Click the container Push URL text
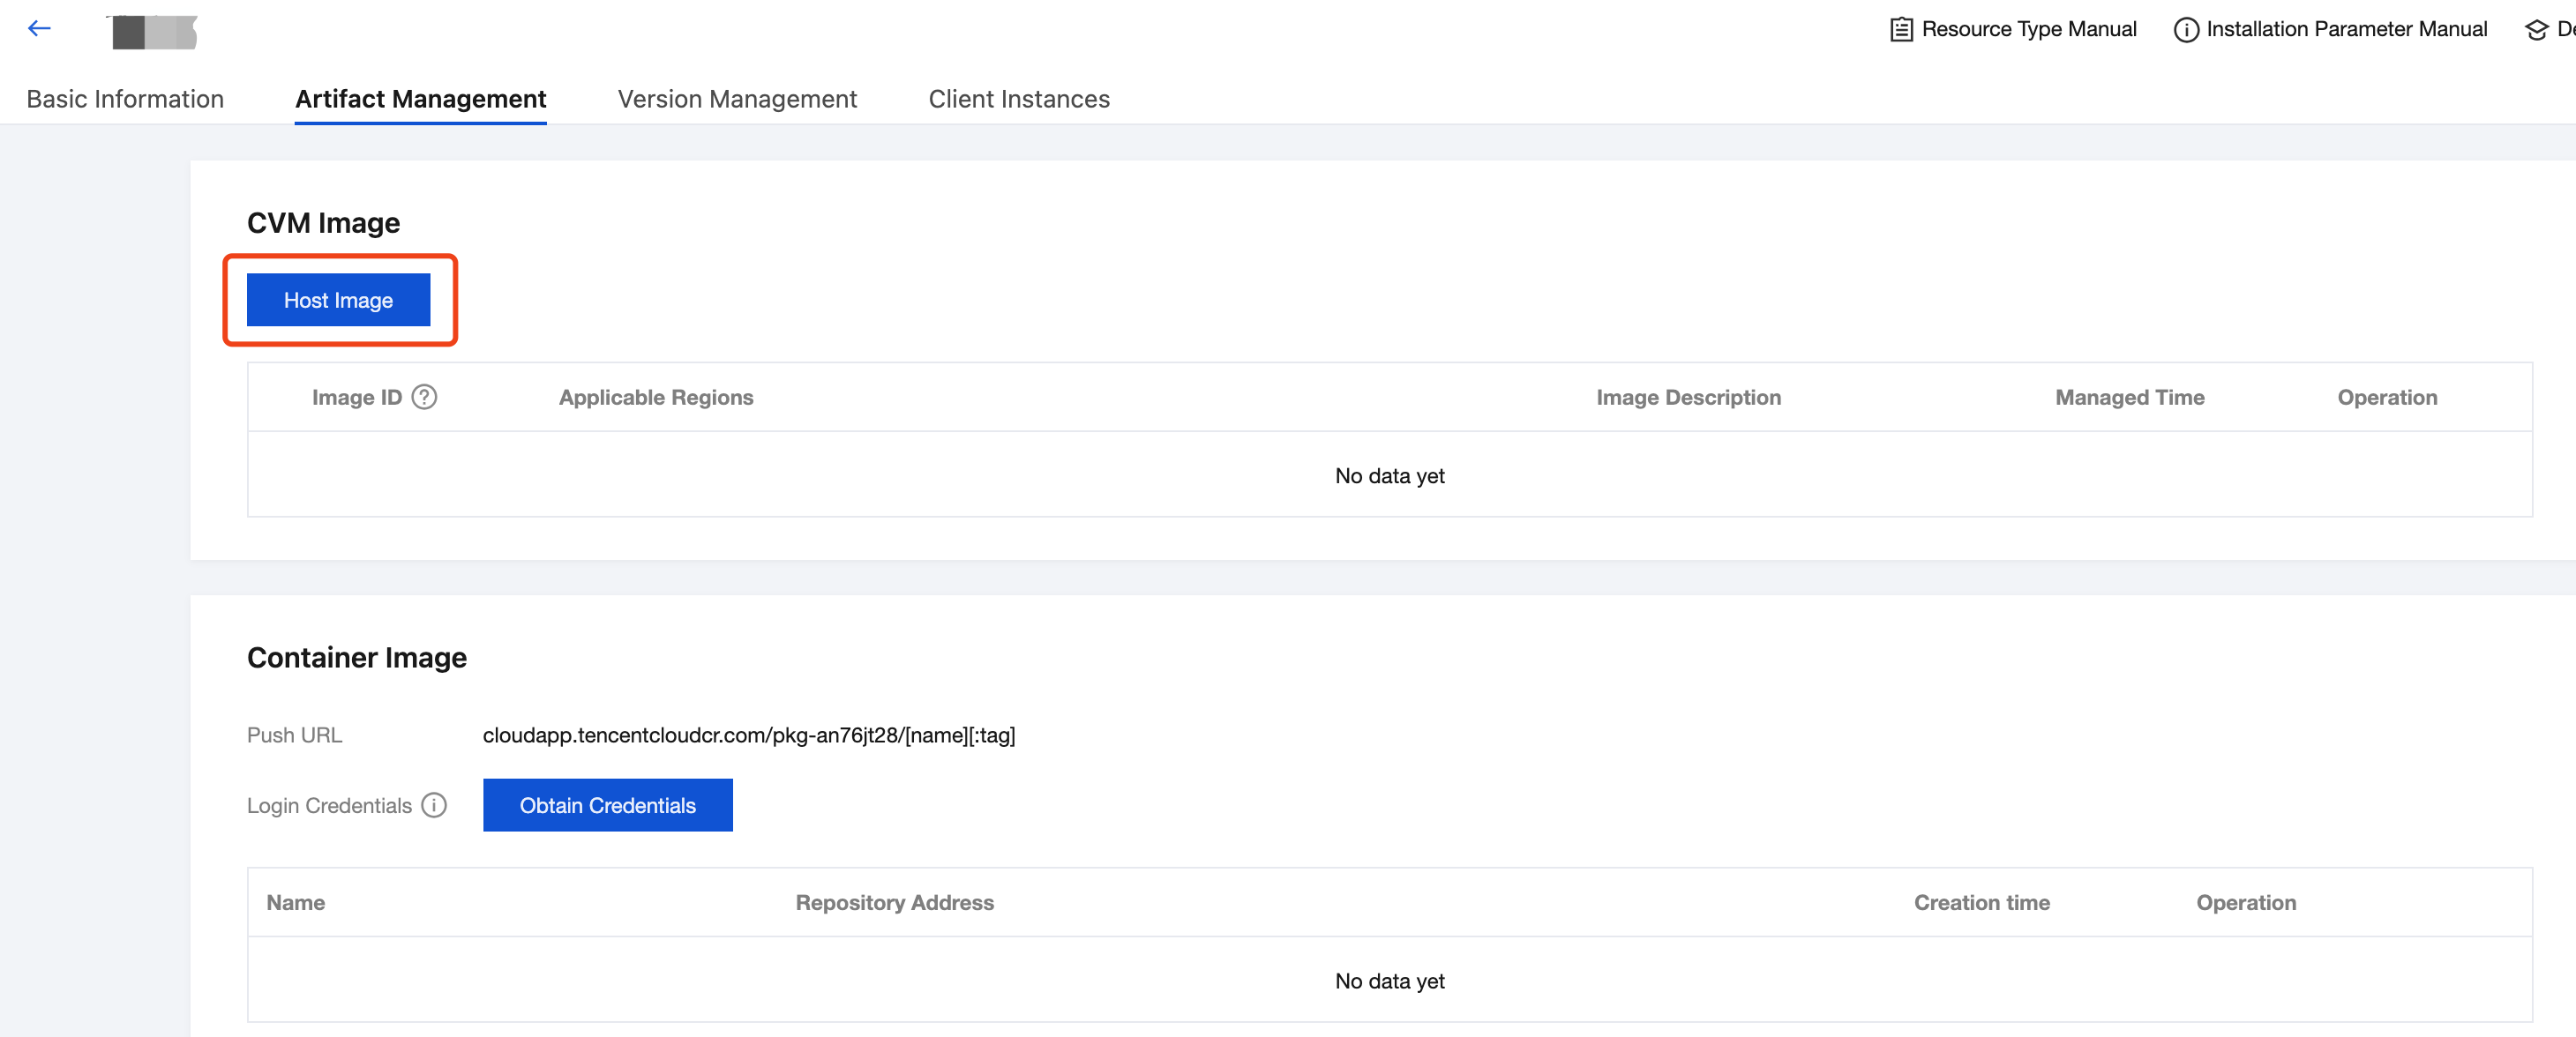This screenshot has height=1037, width=2576. pyautogui.click(x=748, y=735)
